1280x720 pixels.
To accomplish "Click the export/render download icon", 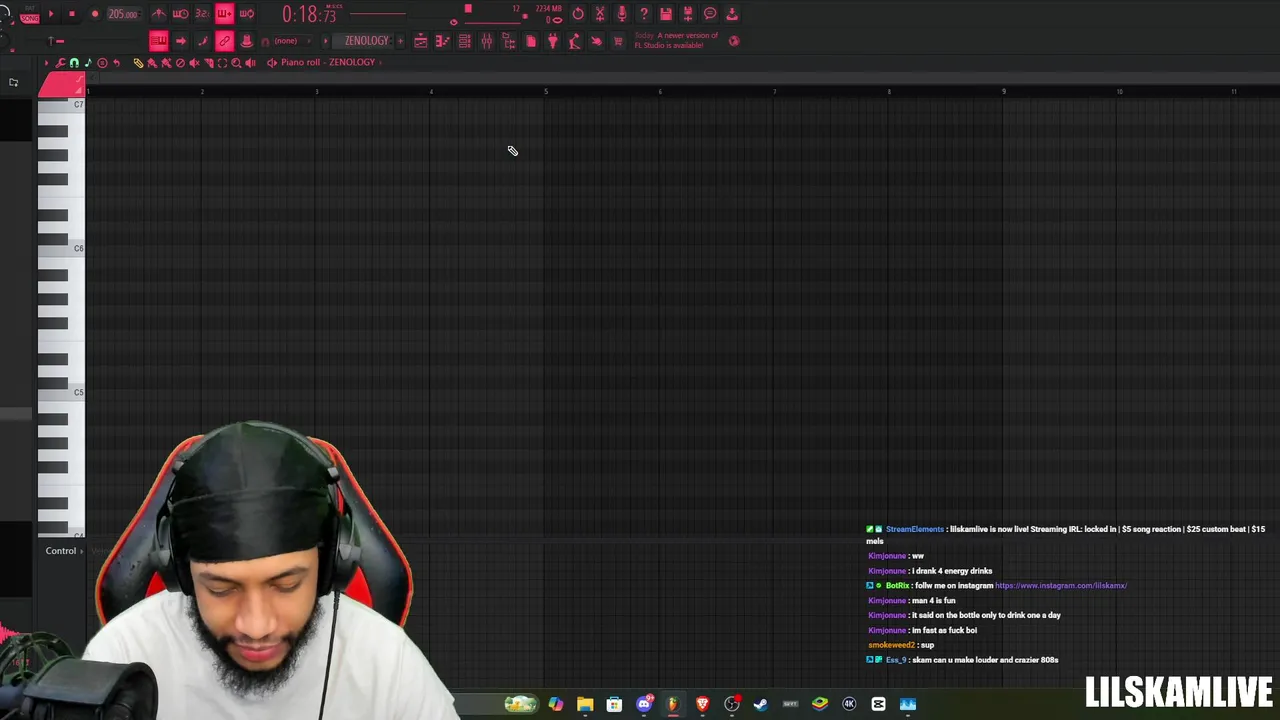I will (x=732, y=14).
